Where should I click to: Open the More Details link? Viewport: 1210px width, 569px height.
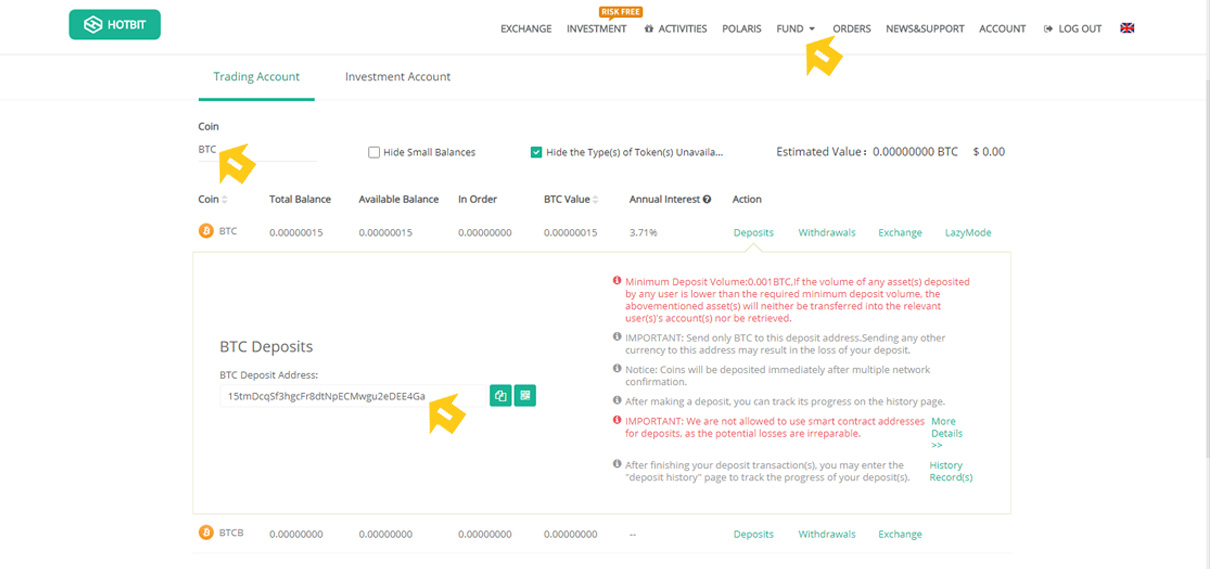coord(946,433)
